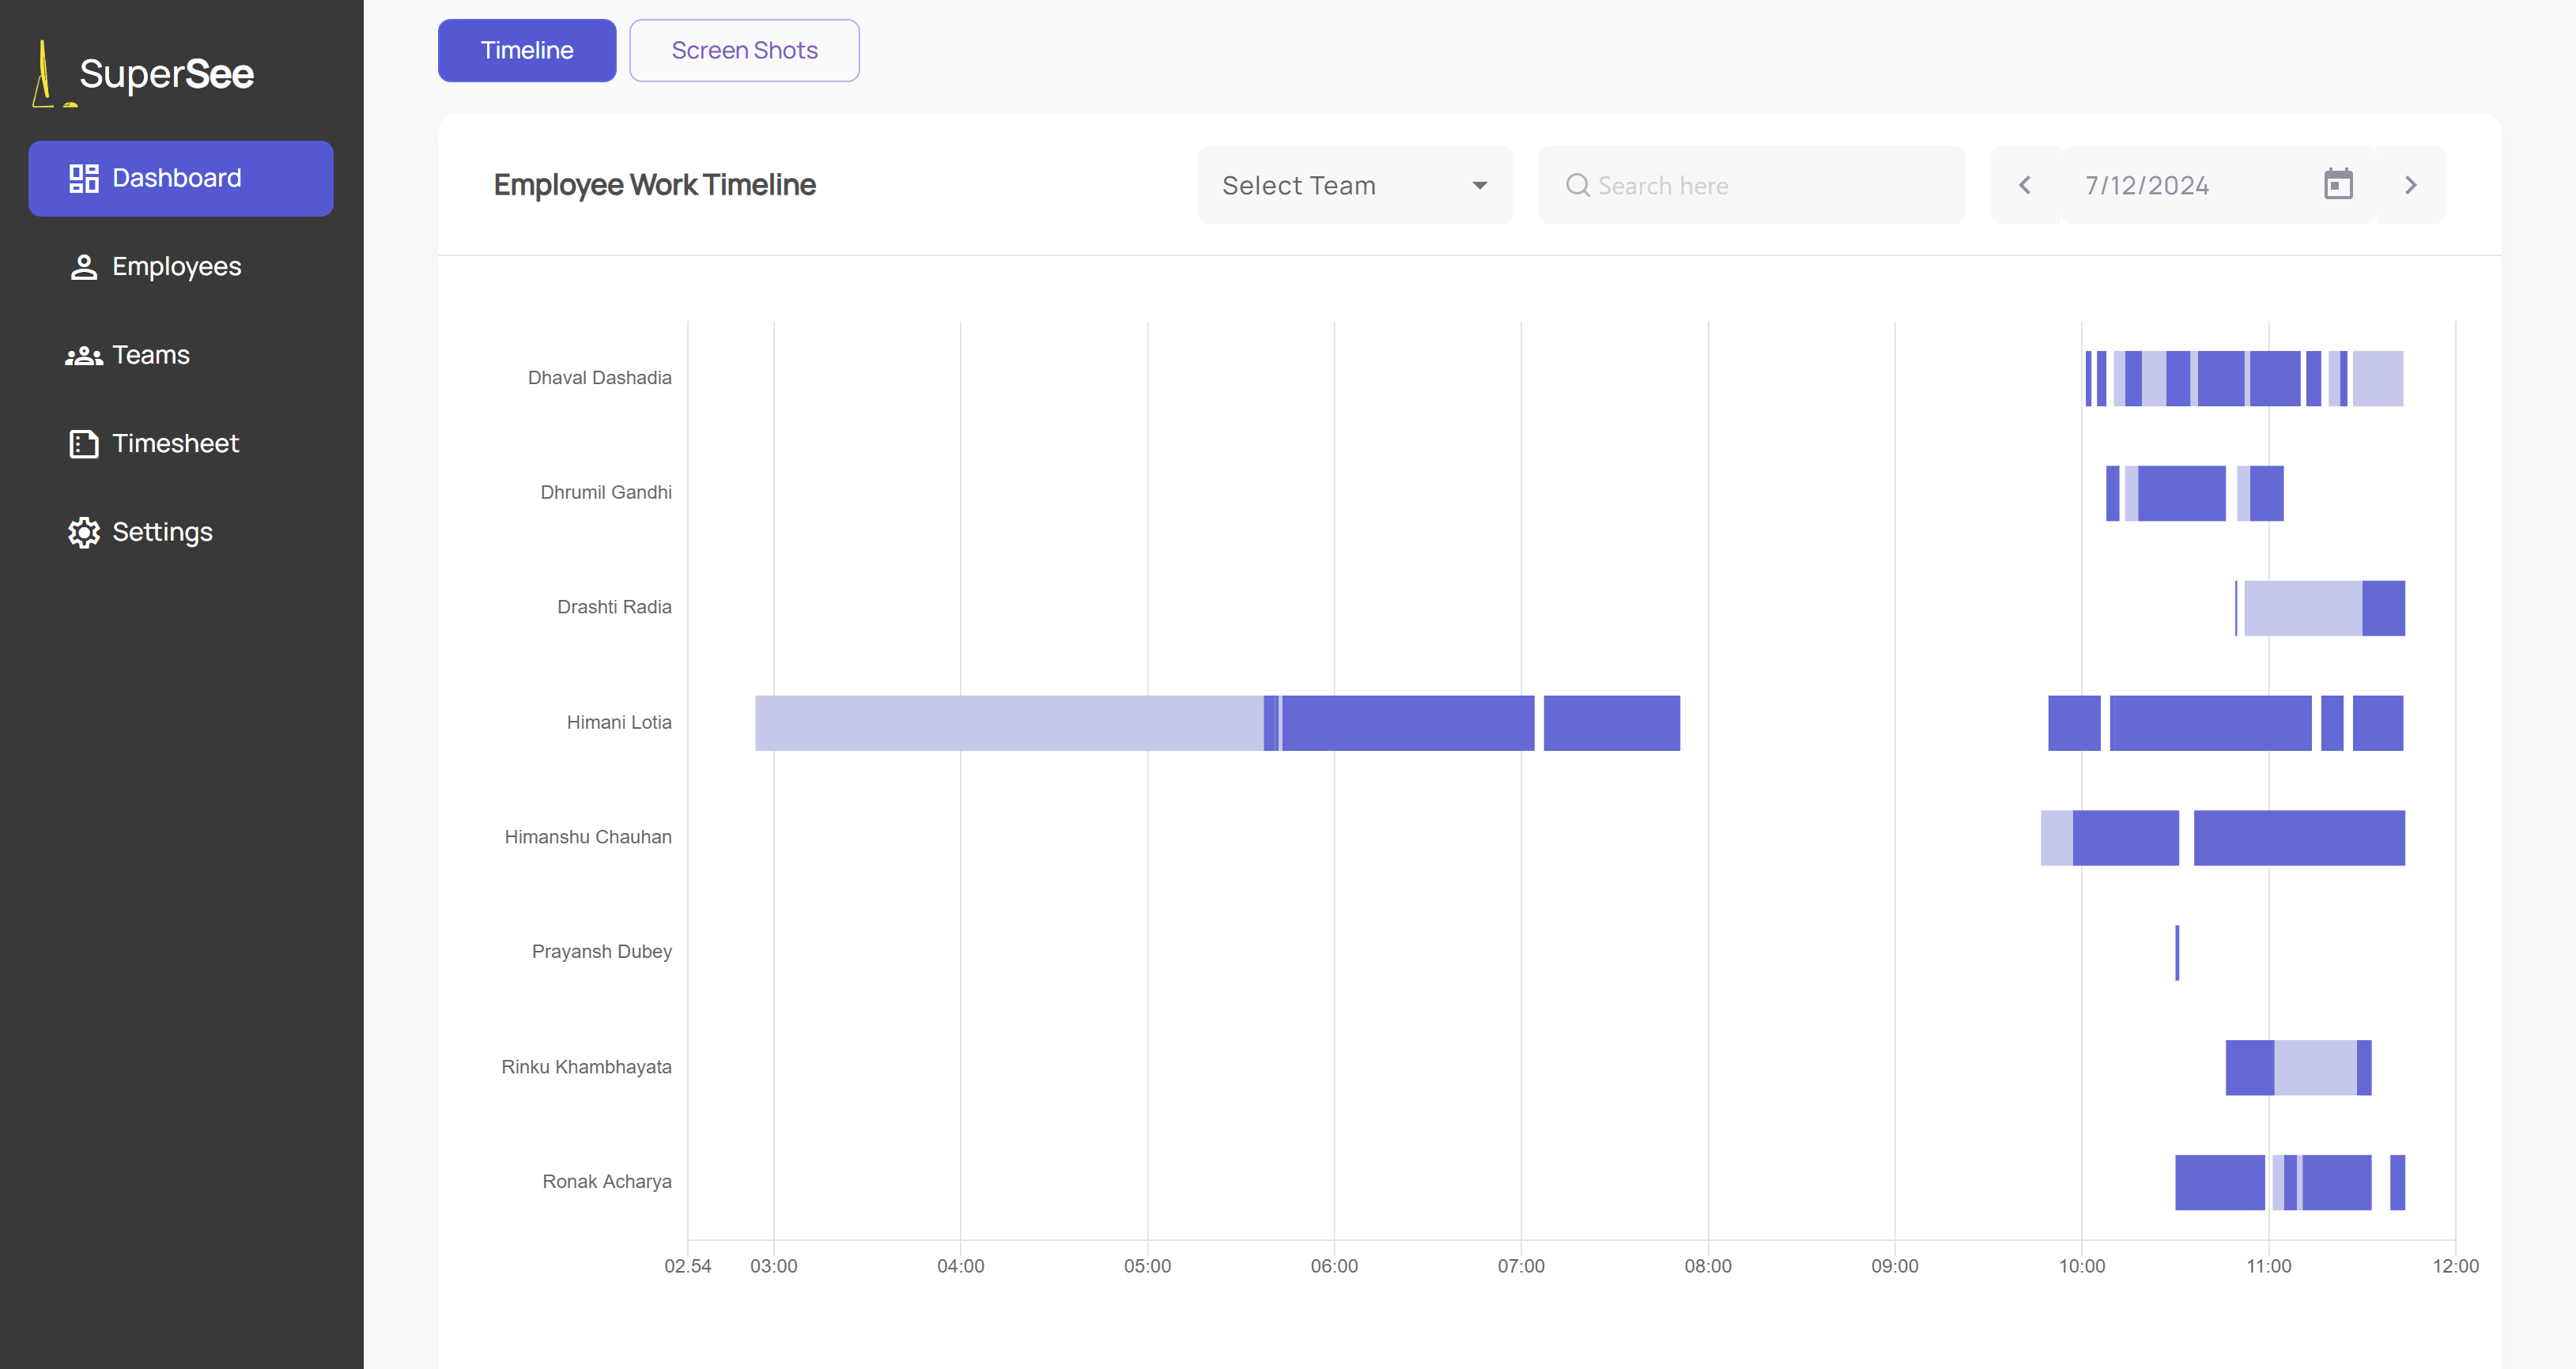Image resolution: width=2576 pixels, height=1369 pixels.
Task: Go to previous day with left chevron
Action: point(2025,185)
